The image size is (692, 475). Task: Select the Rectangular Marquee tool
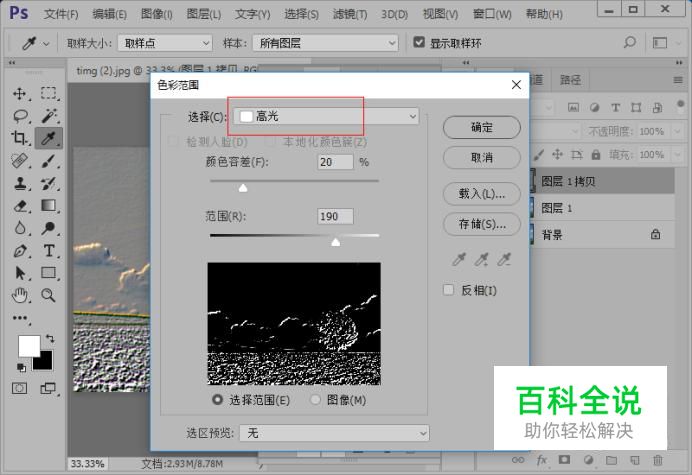pyautogui.click(x=49, y=93)
